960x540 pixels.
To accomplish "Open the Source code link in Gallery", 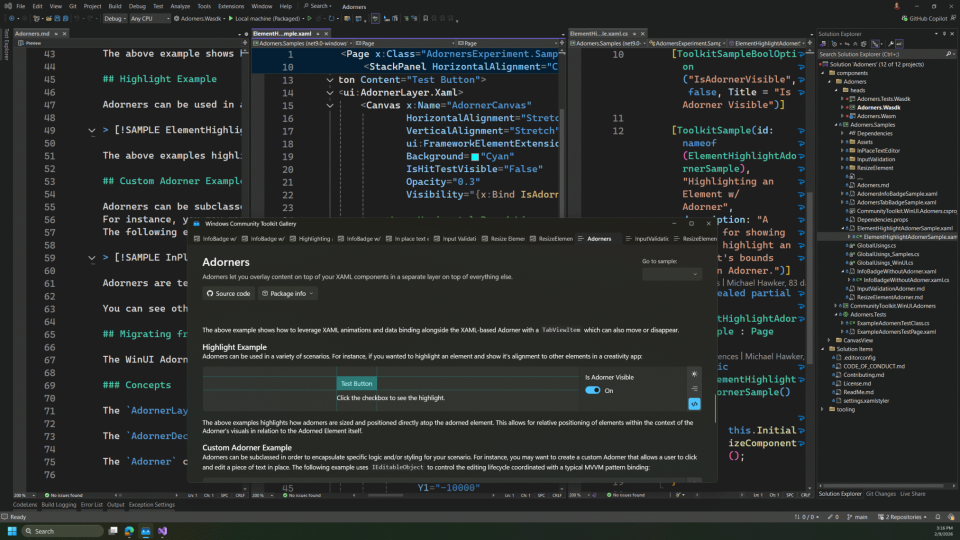I will coord(228,293).
